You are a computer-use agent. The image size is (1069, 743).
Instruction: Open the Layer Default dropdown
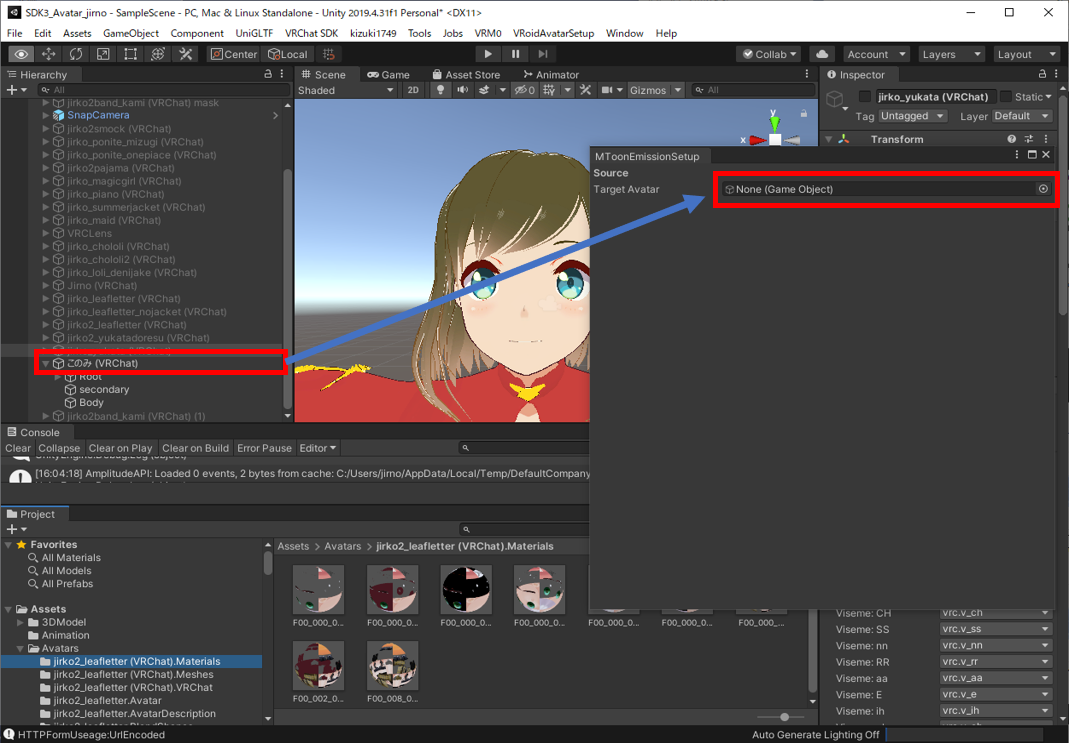tap(1021, 116)
